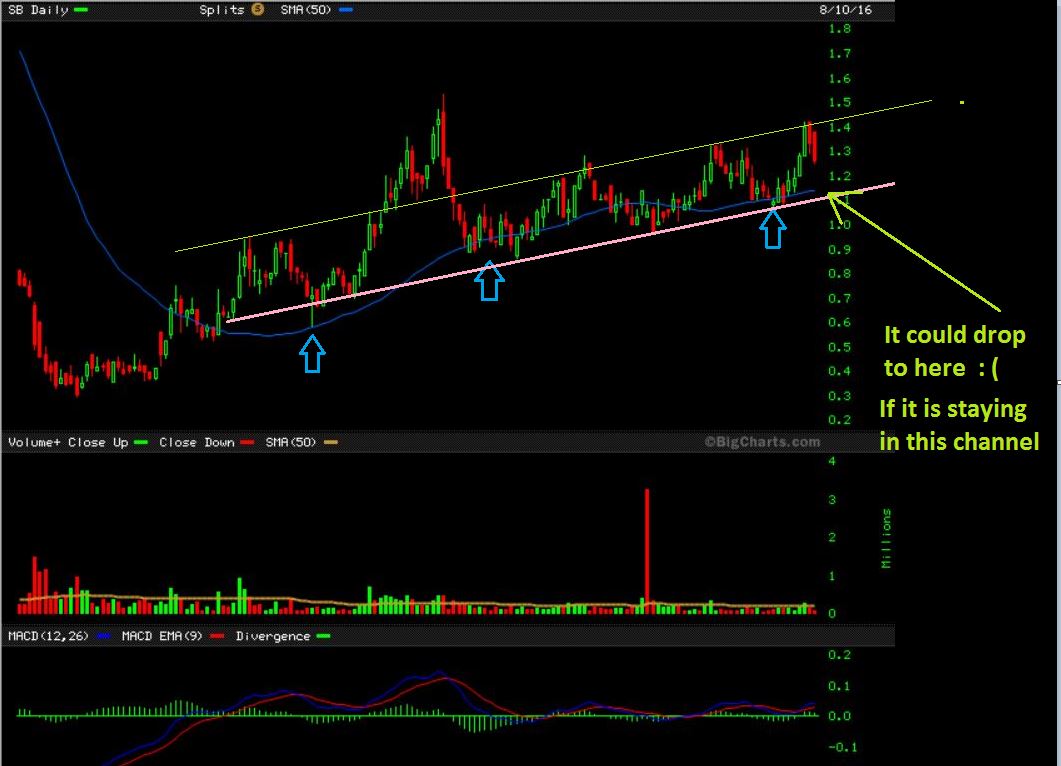
Task: Click the rightmost blue up arrow
Action: pyautogui.click(x=772, y=229)
